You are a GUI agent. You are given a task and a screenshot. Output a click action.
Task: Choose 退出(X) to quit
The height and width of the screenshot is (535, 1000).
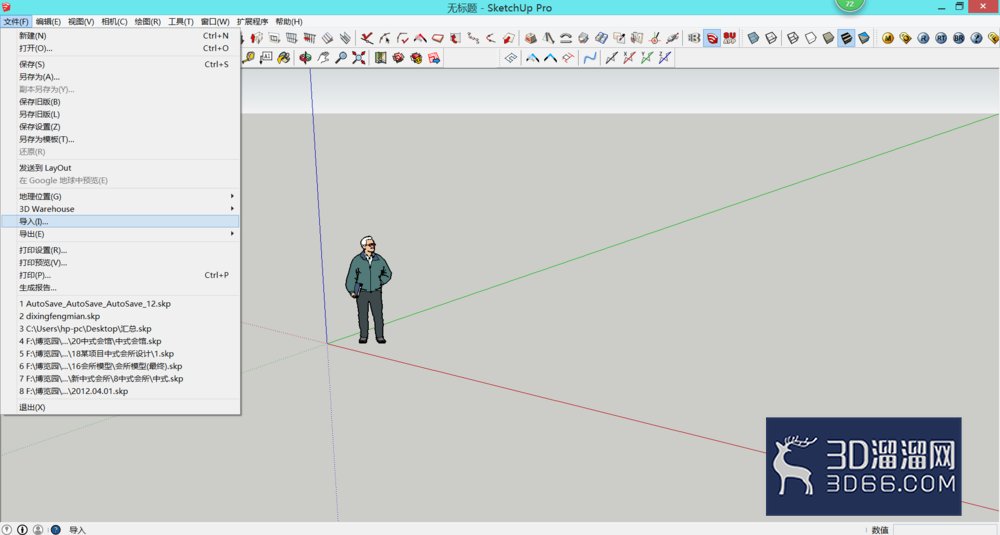[x=121, y=407]
